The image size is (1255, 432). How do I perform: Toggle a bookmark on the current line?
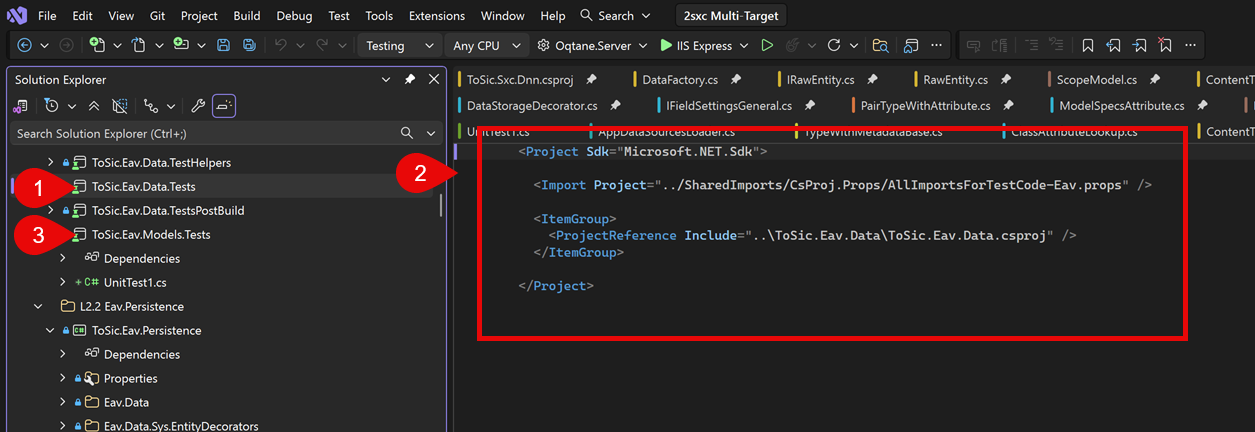(1088, 45)
